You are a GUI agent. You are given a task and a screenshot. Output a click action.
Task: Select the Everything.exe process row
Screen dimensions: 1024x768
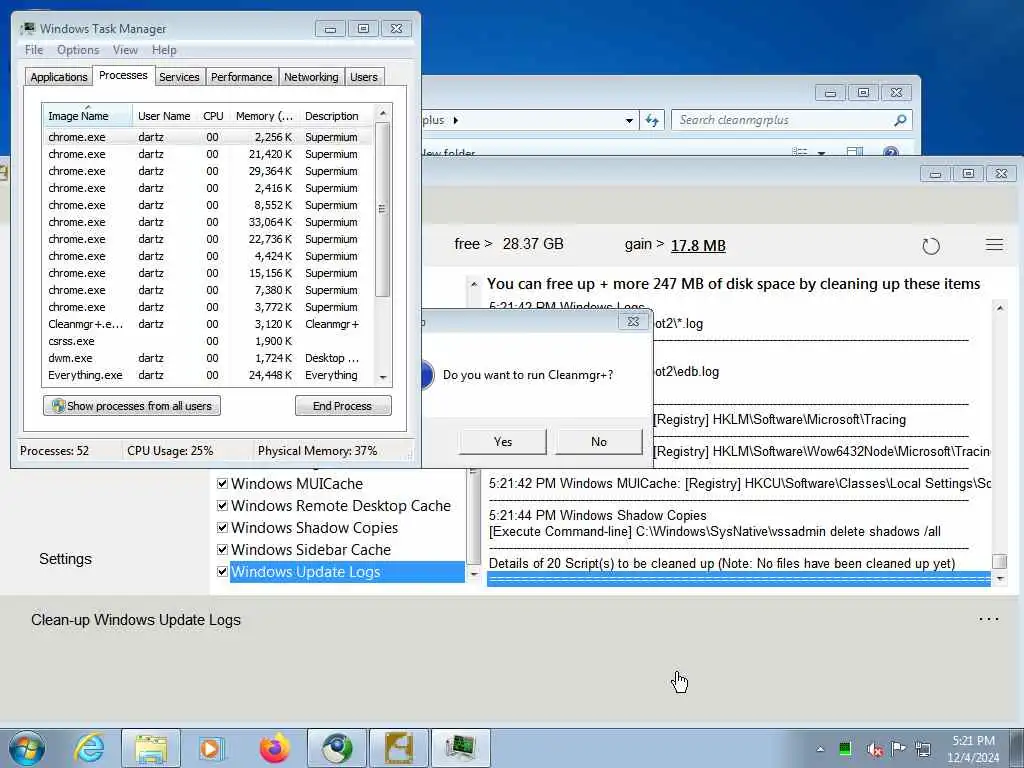pos(209,375)
